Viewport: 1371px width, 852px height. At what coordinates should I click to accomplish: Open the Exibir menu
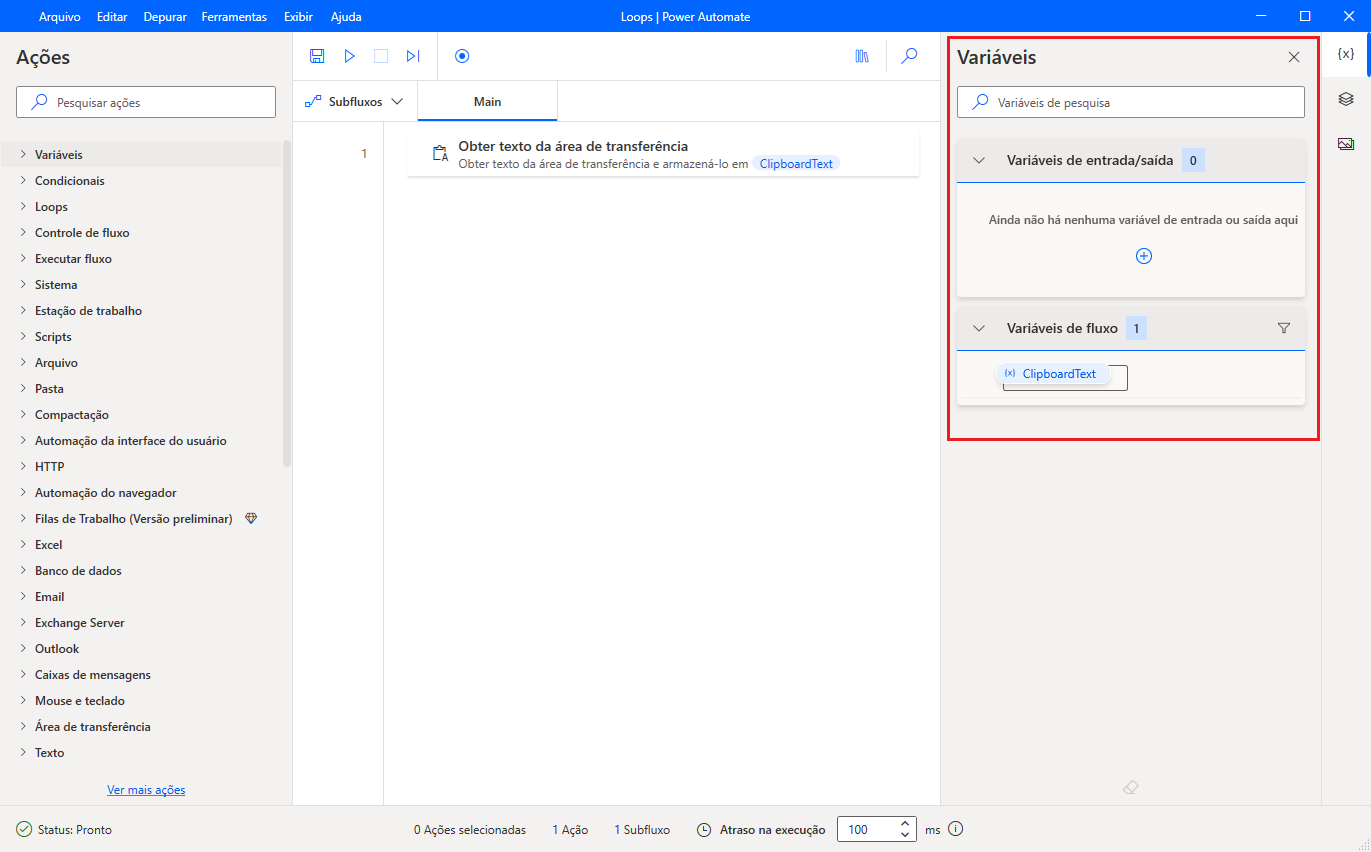(x=298, y=17)
